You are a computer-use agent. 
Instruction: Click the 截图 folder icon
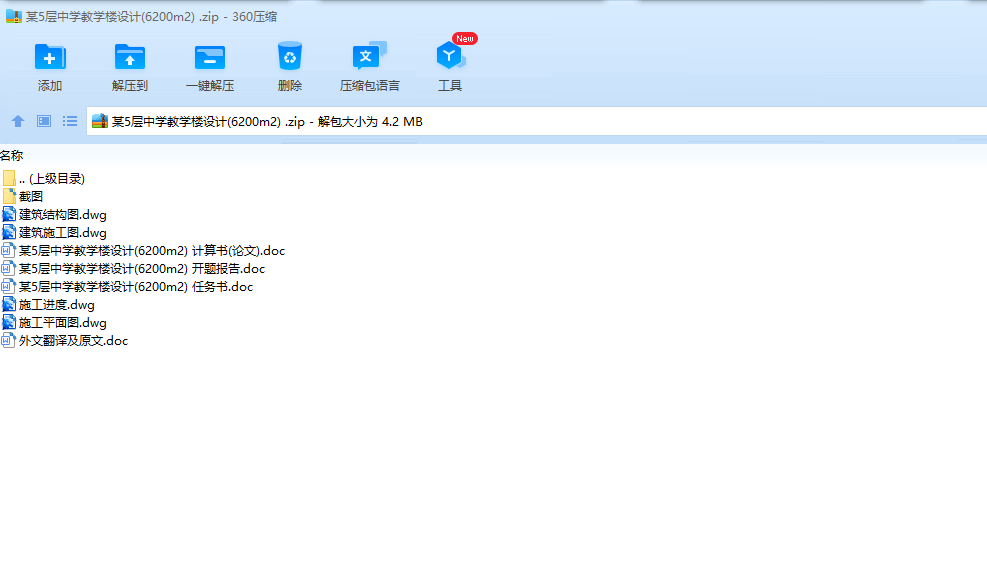(x=9, y=196)
